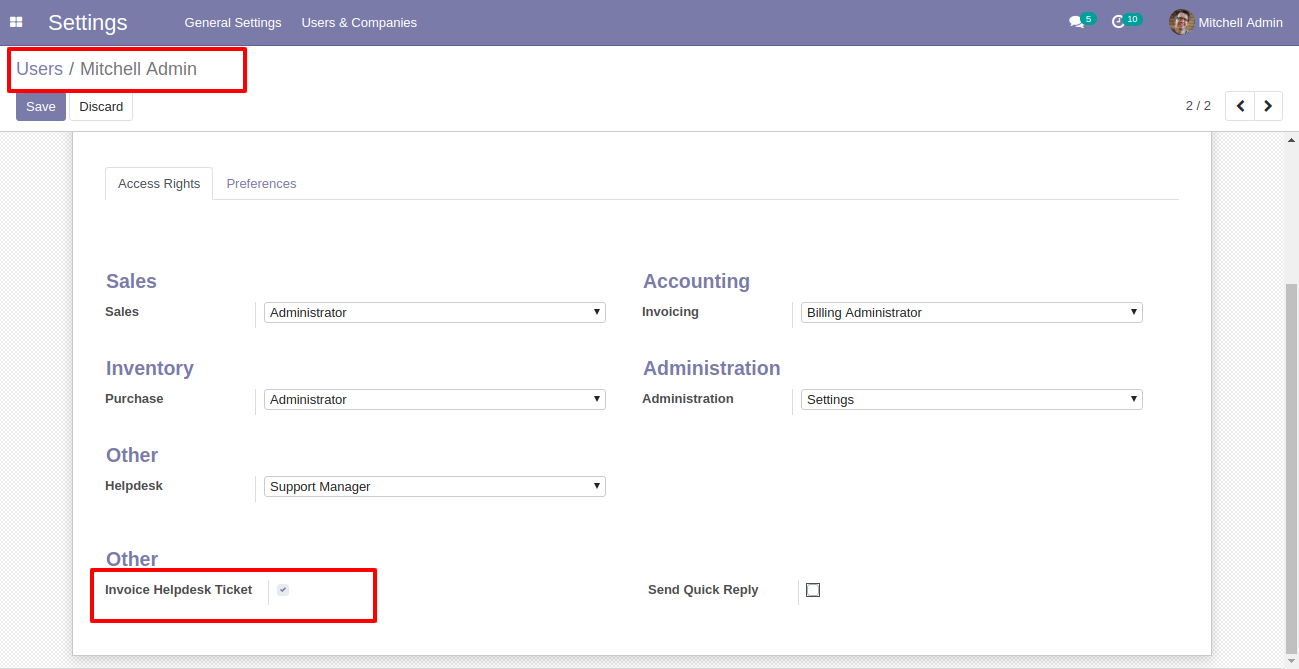This screenshot has width=1299, height=669.
Task: Click Mitchell Admin avatar picture
Action: pyautogui.click(x=1181, y=22)
